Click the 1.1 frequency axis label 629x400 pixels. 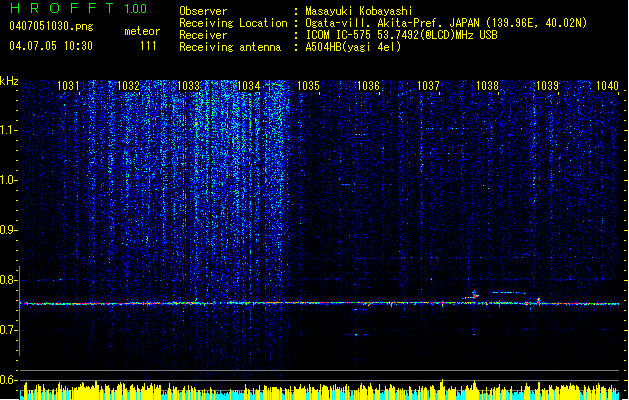pyautogui.click(x=8, y=130)
